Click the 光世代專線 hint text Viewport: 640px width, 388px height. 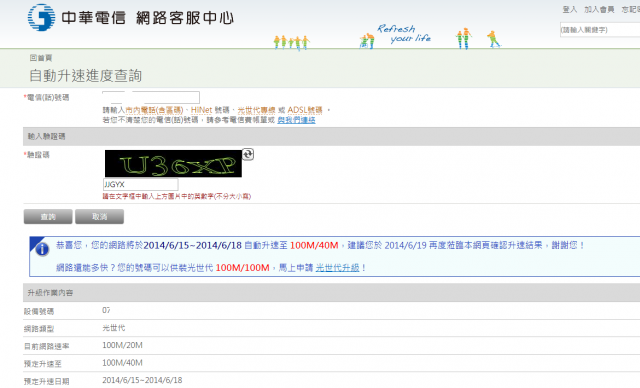click(256, 110)
